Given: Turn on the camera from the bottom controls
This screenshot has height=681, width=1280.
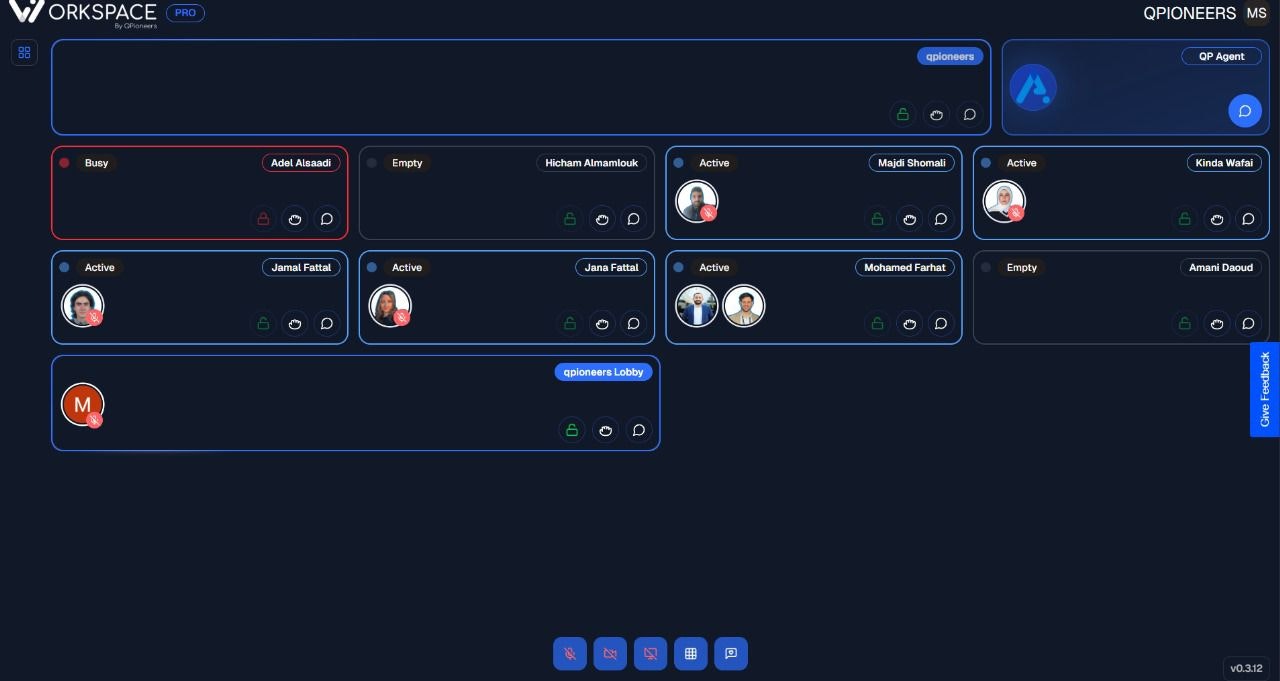Looking at the screenshot, I should [610, 653].
